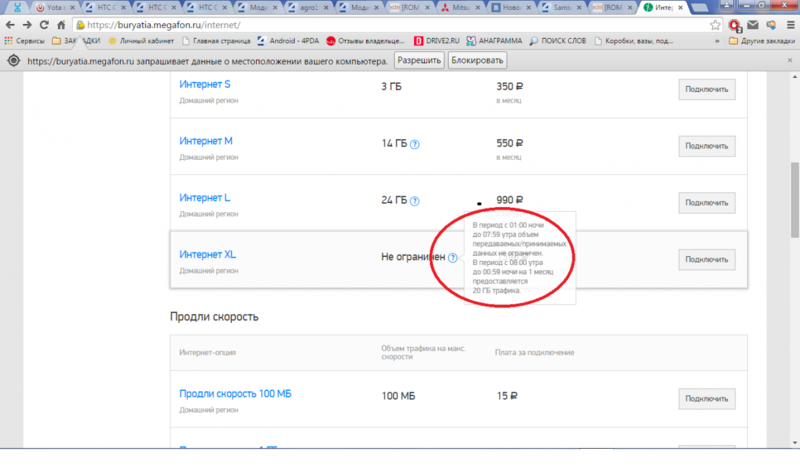This screenshot has width=800, height=468.
Task: Close the Sams tab
Action: click(x=579, y=8)
